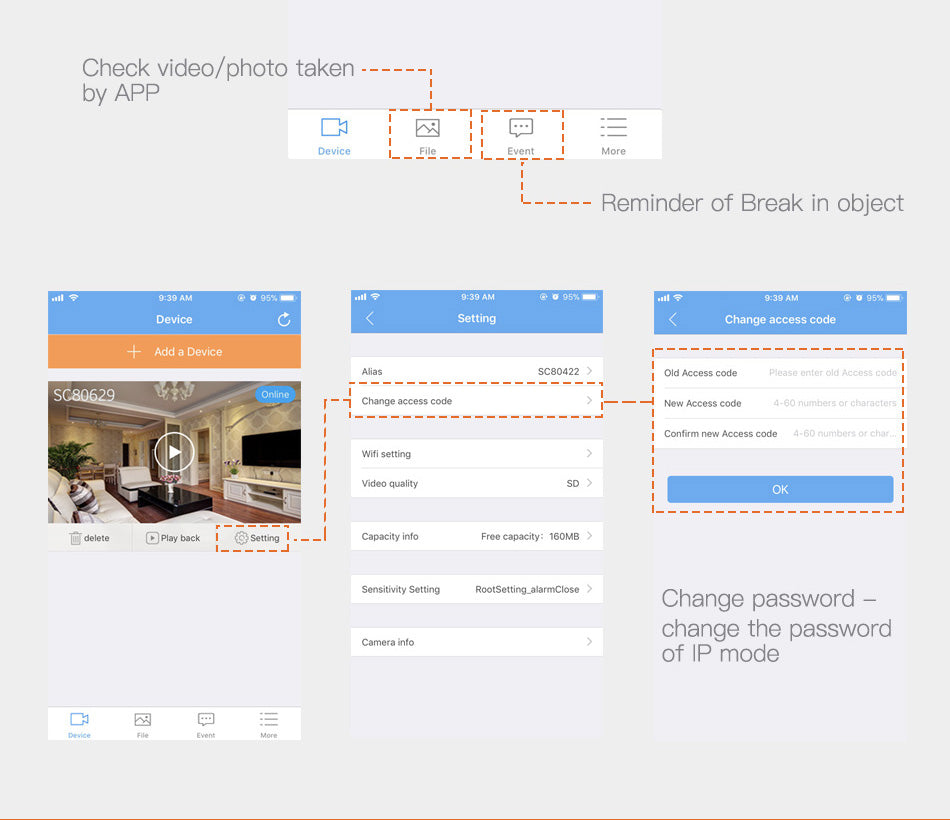The image size is (950, 820).
Task: Open the Change access code row
Action: coord(477,401)
